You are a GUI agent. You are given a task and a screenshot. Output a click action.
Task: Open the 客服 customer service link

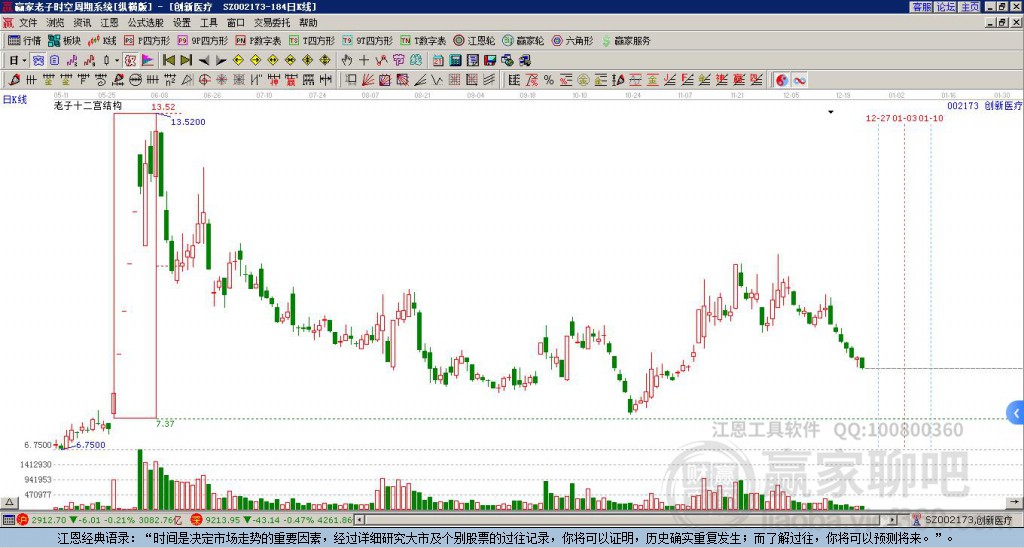coord(921,7)
